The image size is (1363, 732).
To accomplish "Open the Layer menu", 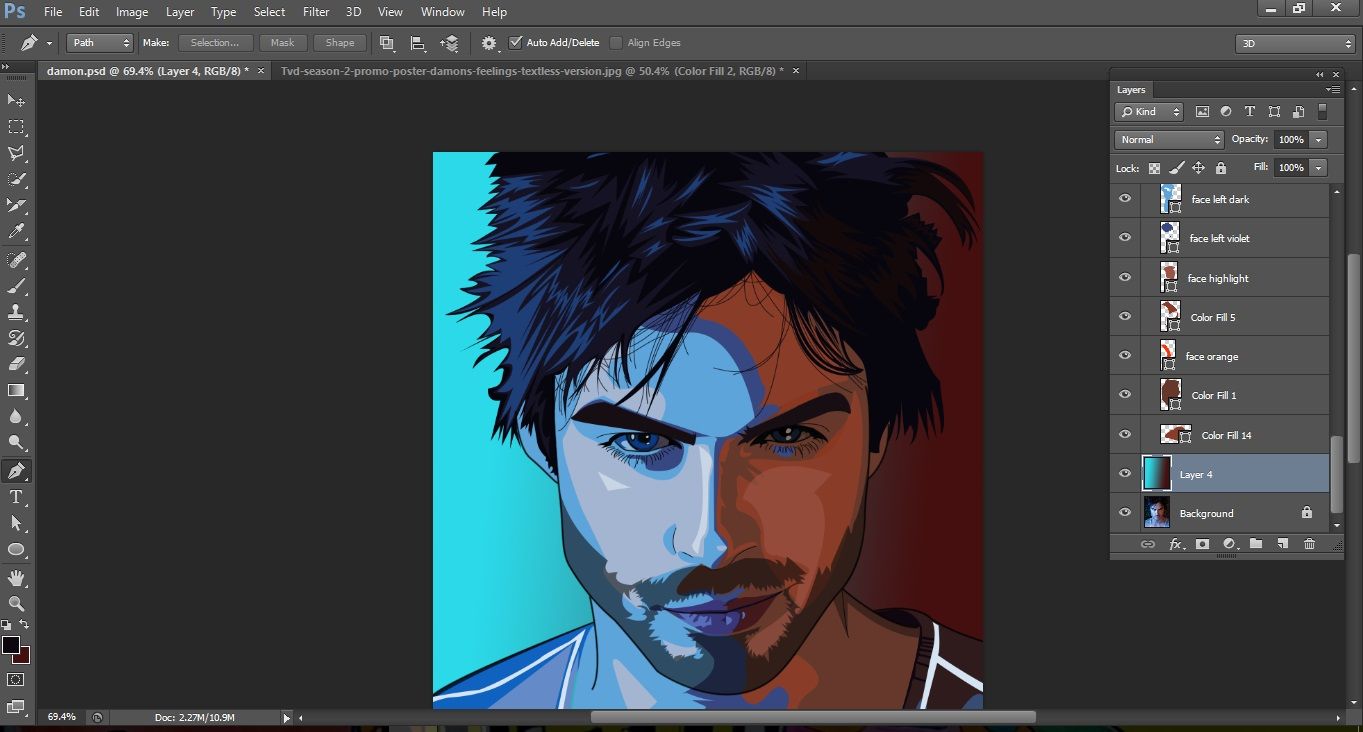I will pyautogui.click(x=180, y=12).
